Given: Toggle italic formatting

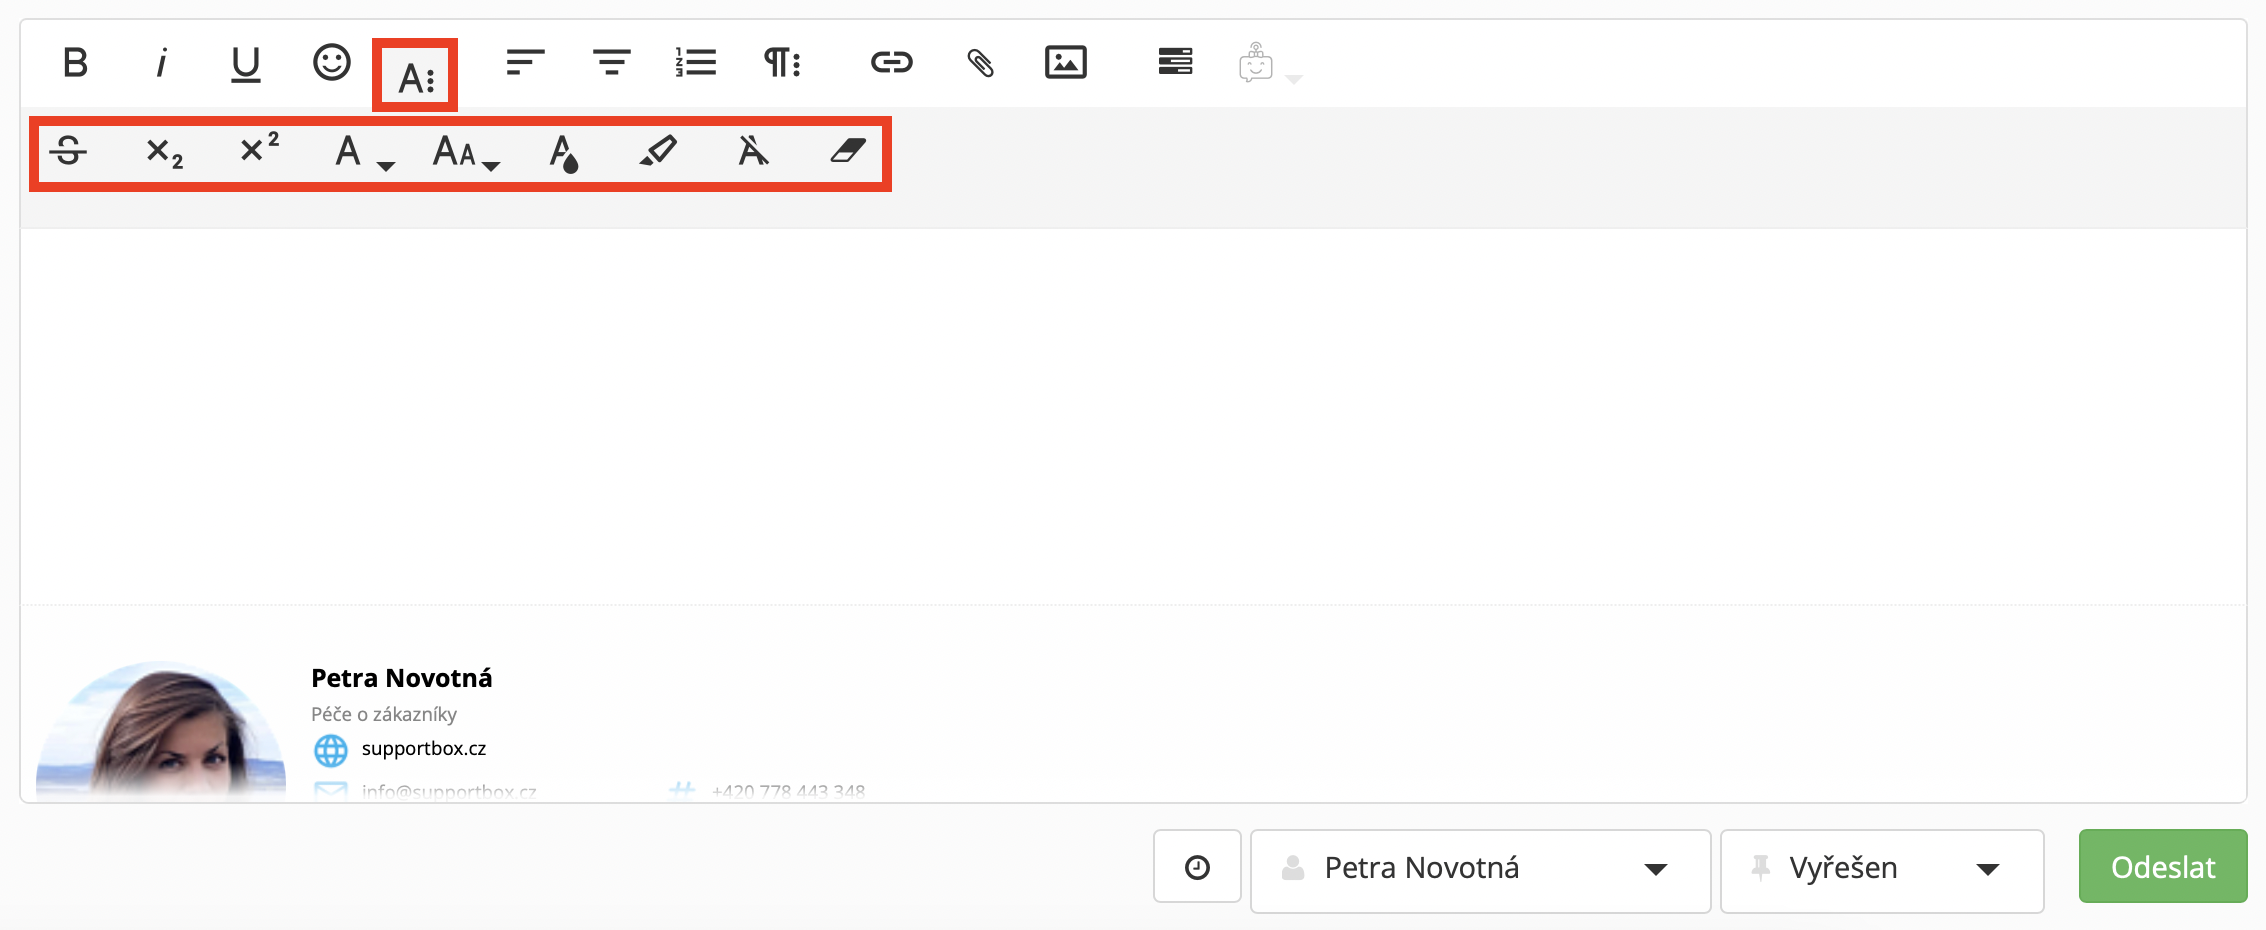Looking at the screenshot, I should click(x=161, y=63).
